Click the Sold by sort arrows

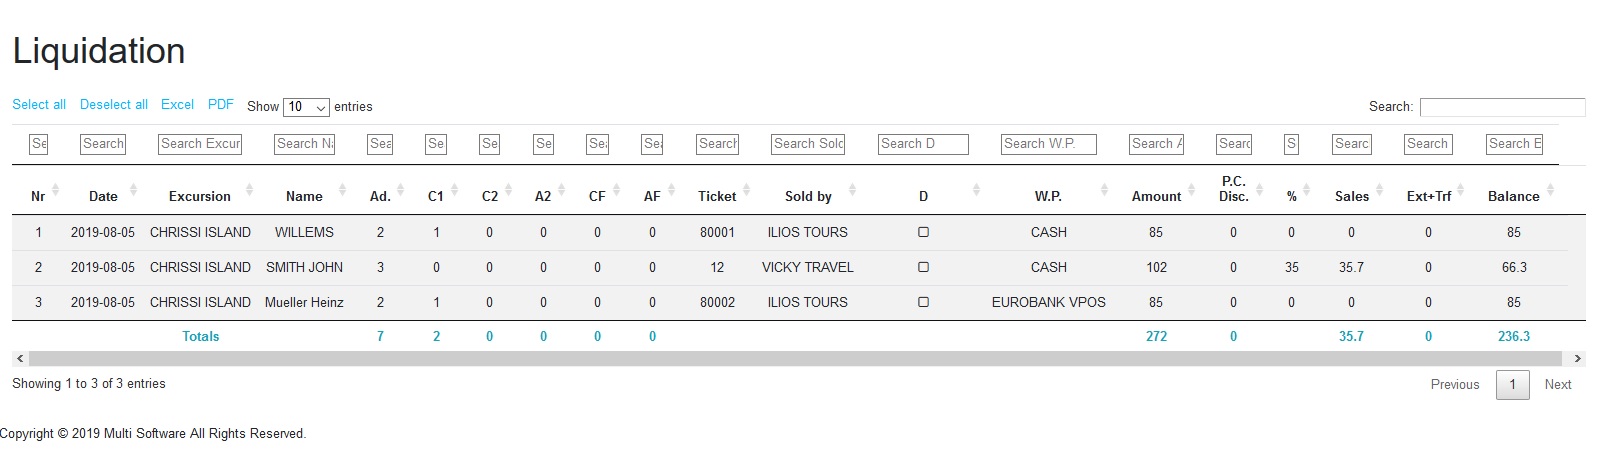[852, 190]
